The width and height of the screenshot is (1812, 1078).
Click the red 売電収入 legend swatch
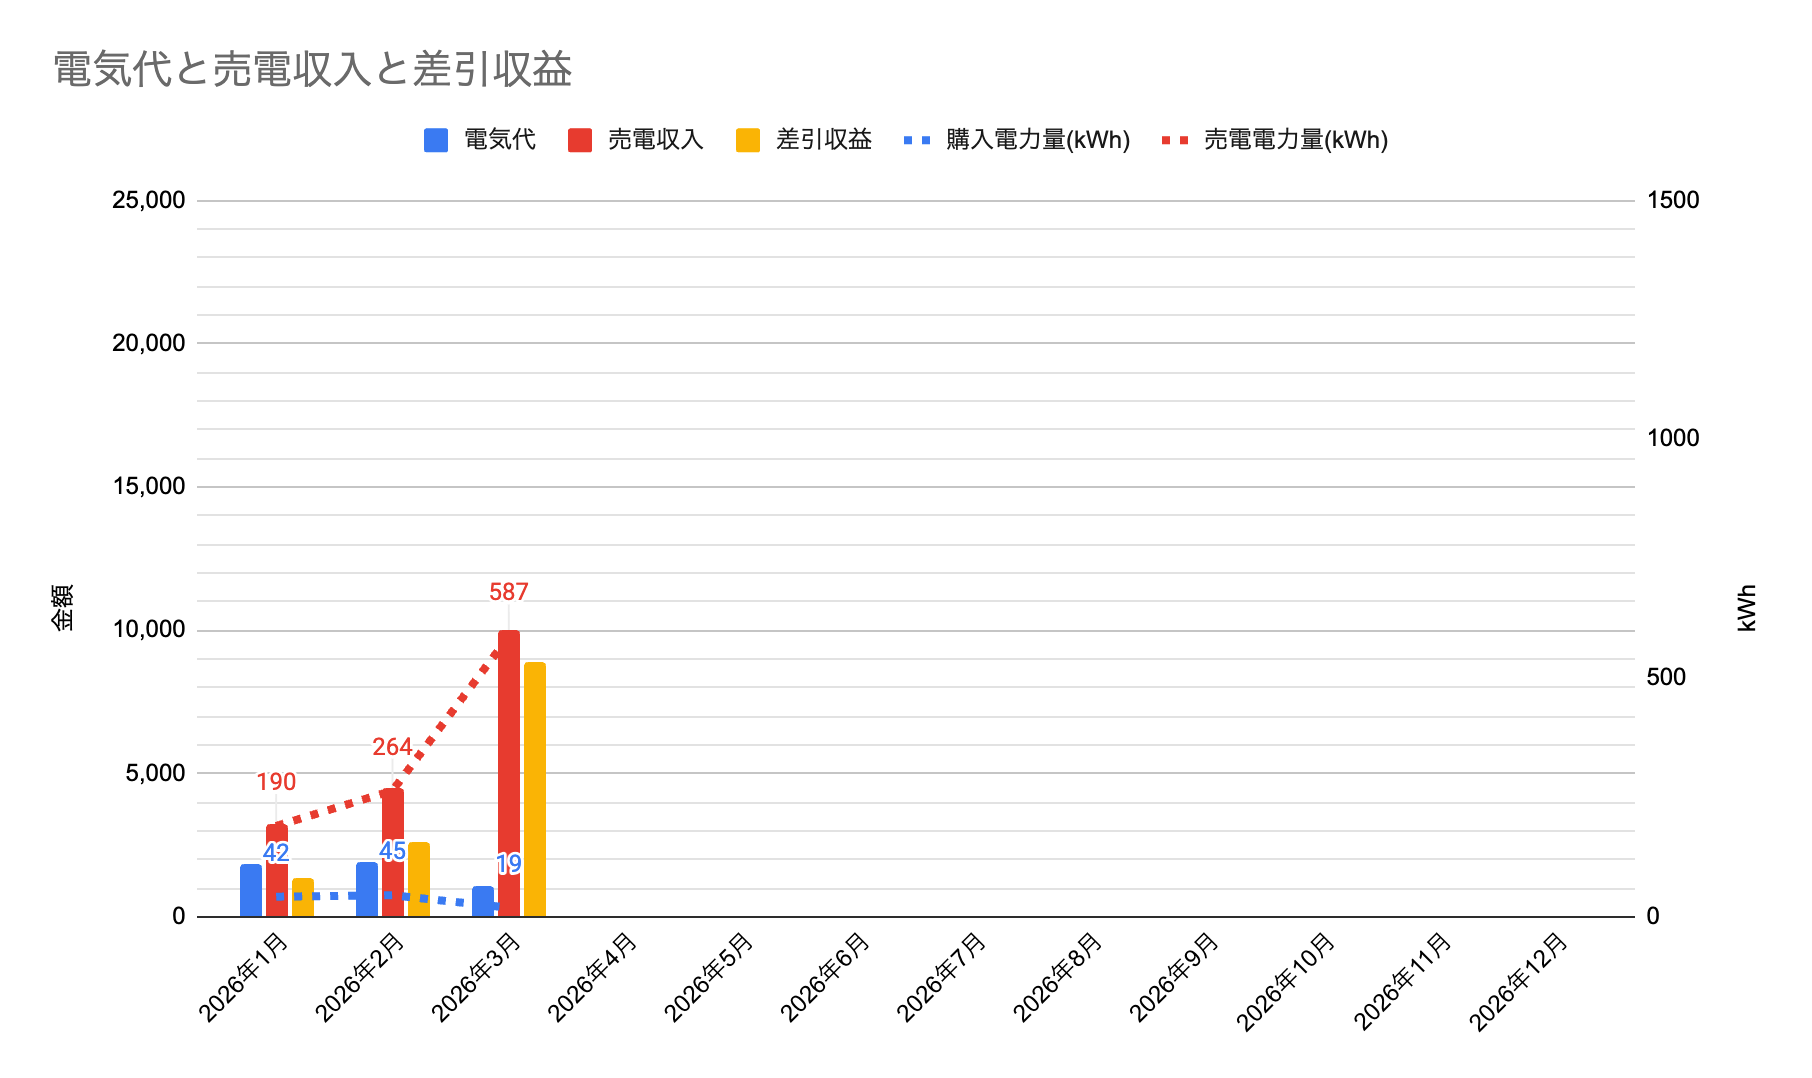tap(580, 140)
